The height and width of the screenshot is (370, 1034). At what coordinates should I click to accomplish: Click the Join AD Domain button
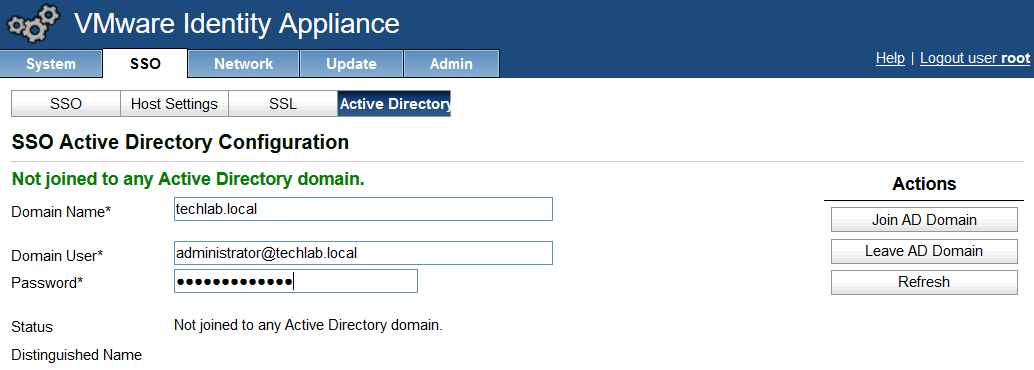(924, 220)
